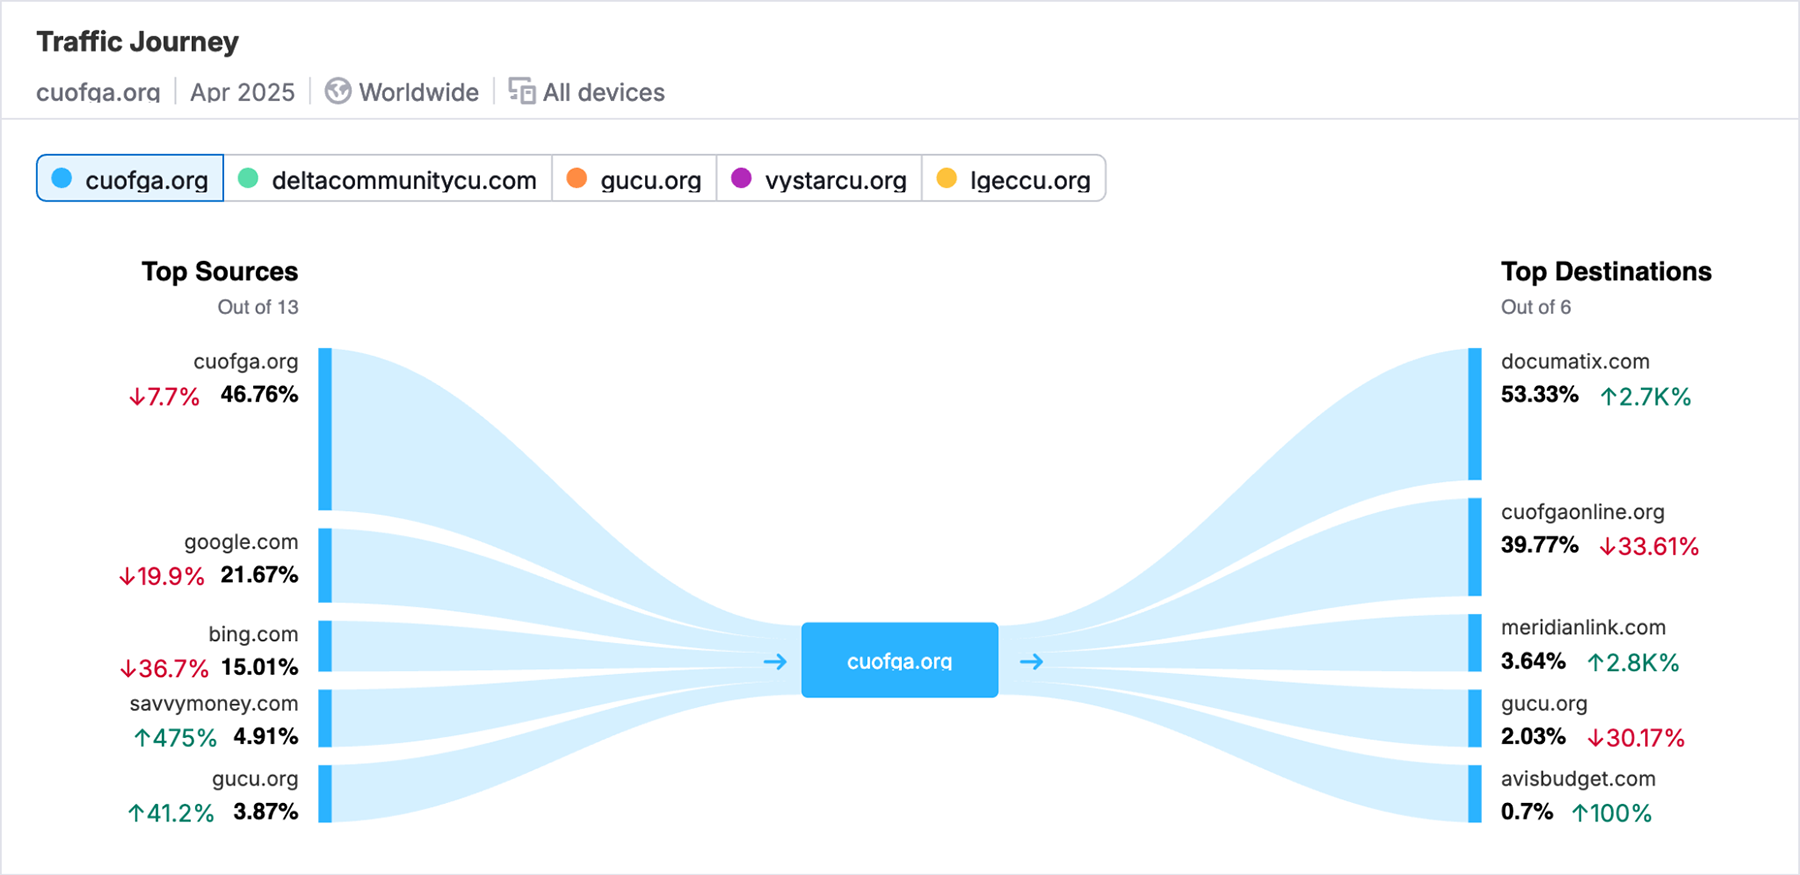This screenshot has width=1800, height=875.
Task: Click the Worldwide globe icon
Action: point(338,92)
